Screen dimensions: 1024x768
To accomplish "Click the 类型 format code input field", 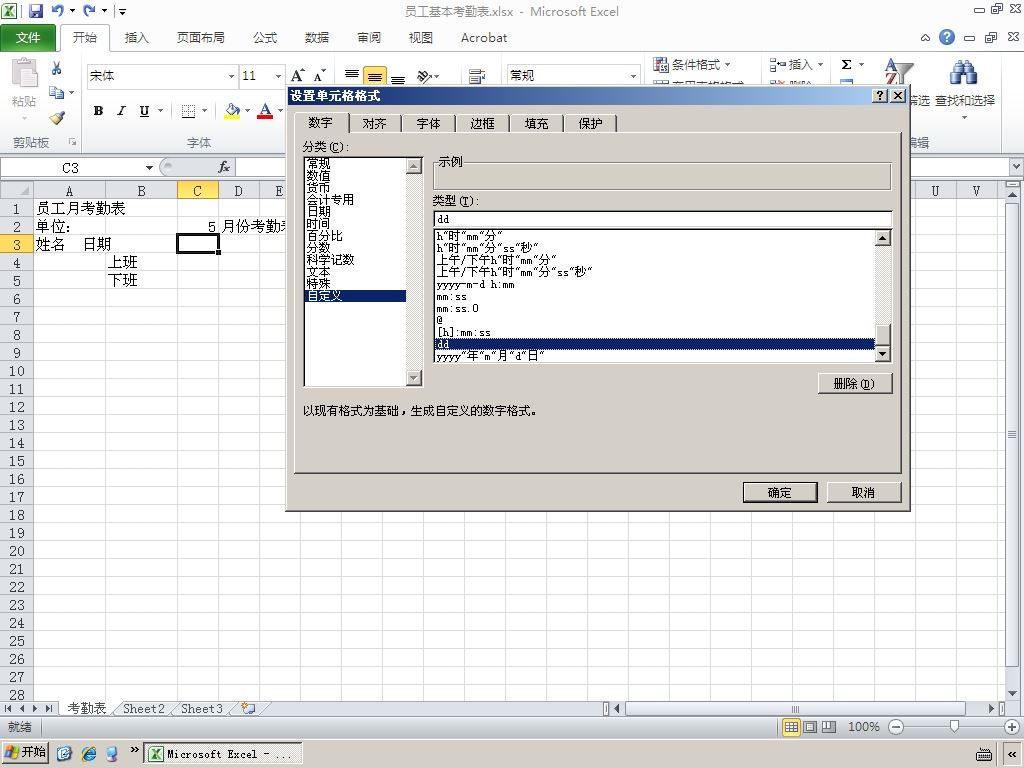I will pos(662,219).
